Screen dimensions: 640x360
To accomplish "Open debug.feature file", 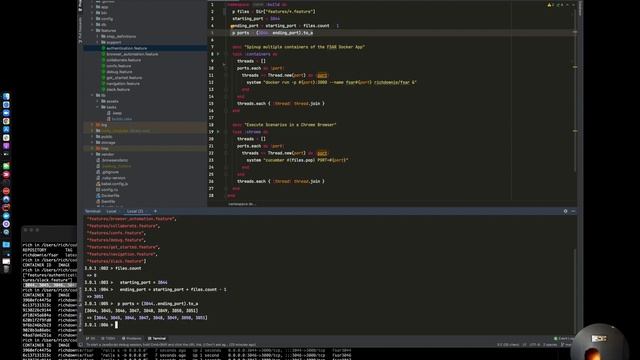I will pos(119,72).
